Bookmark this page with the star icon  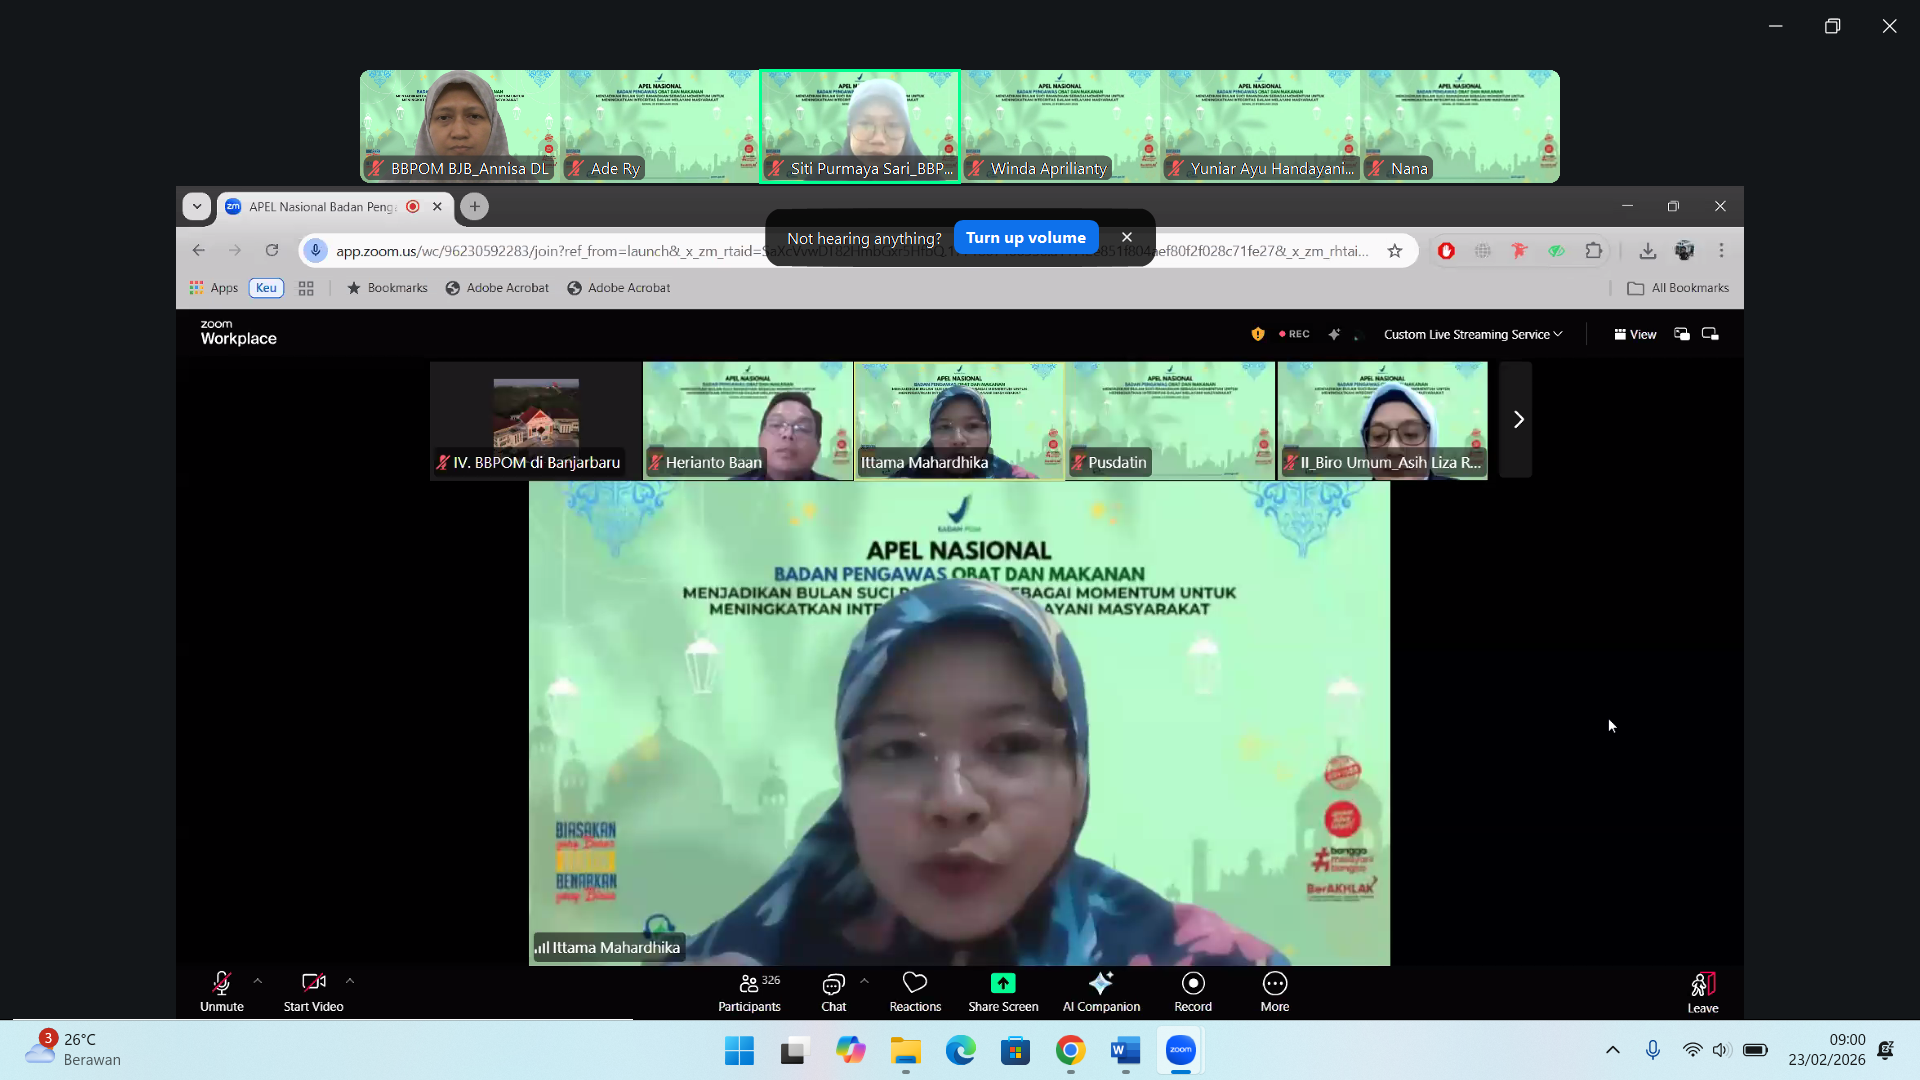pos(1395,251)
